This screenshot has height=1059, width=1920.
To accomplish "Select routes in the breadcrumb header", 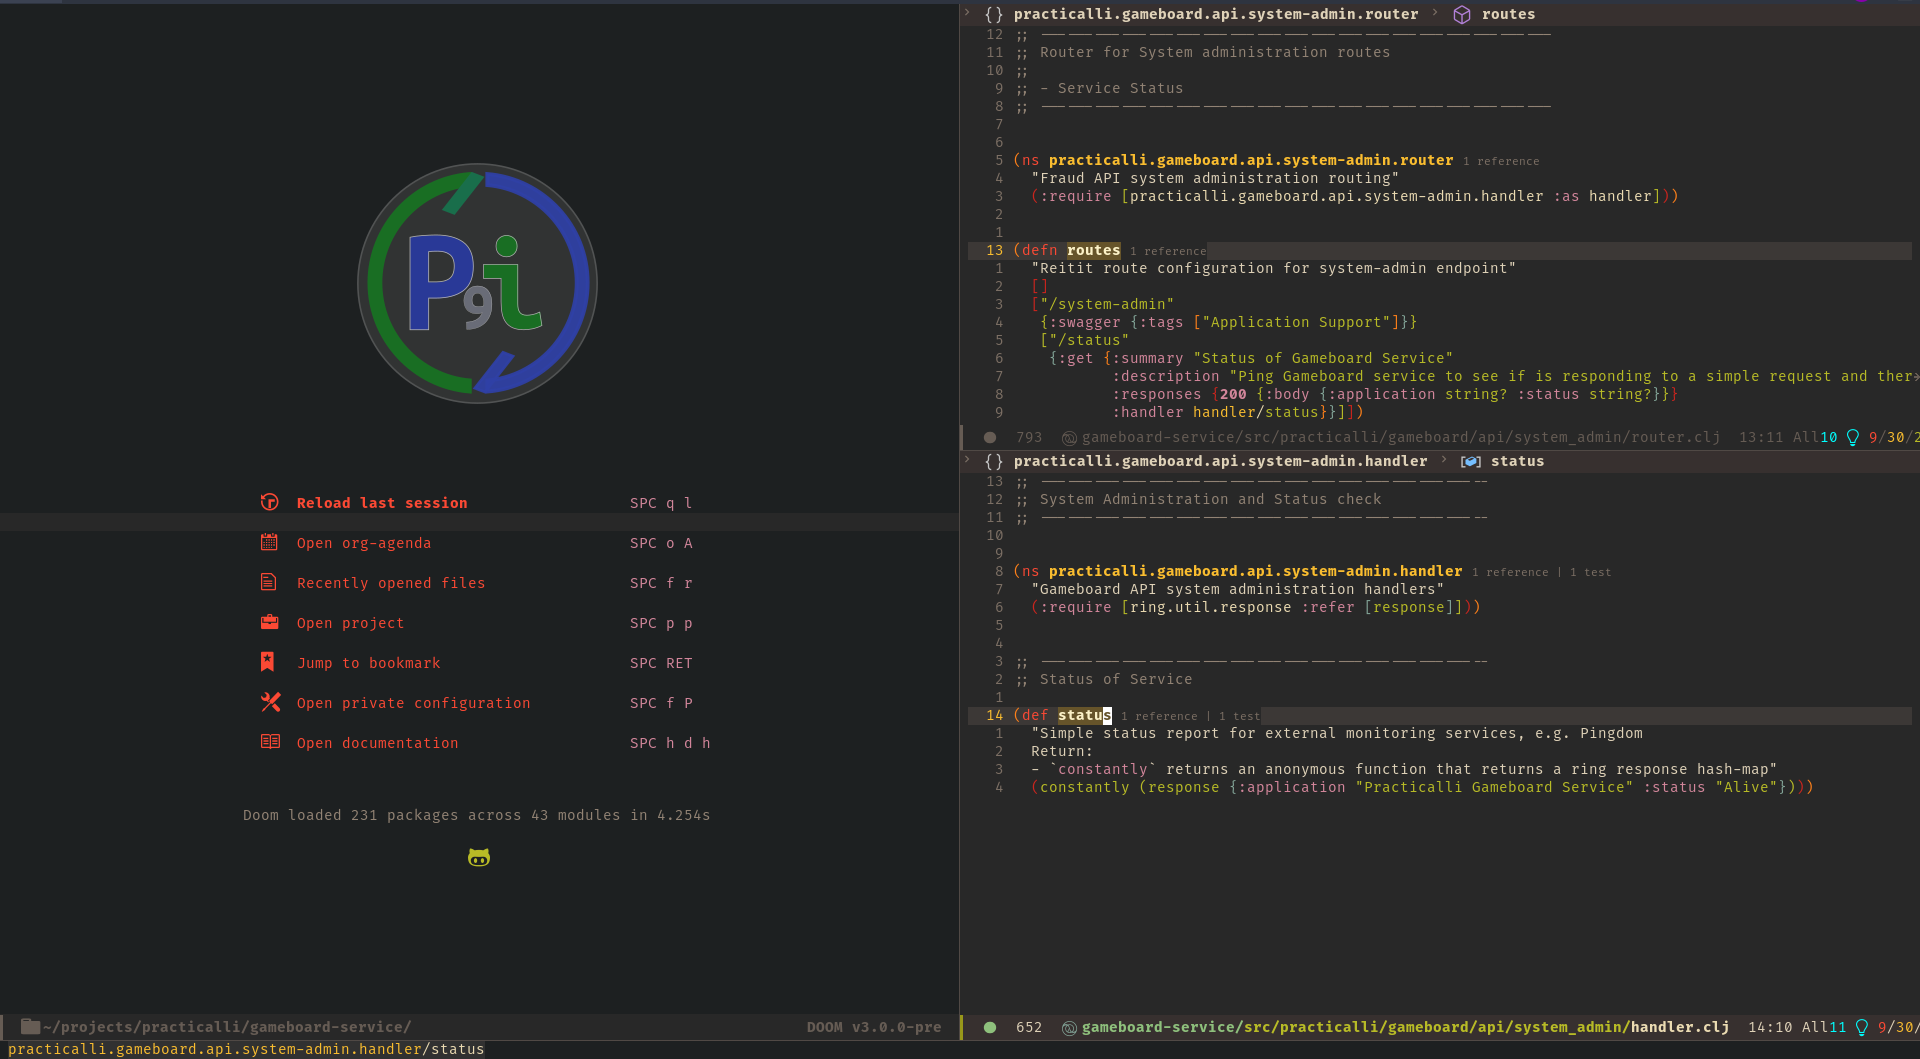I will pyautogui.click(x=1509, y=14).
